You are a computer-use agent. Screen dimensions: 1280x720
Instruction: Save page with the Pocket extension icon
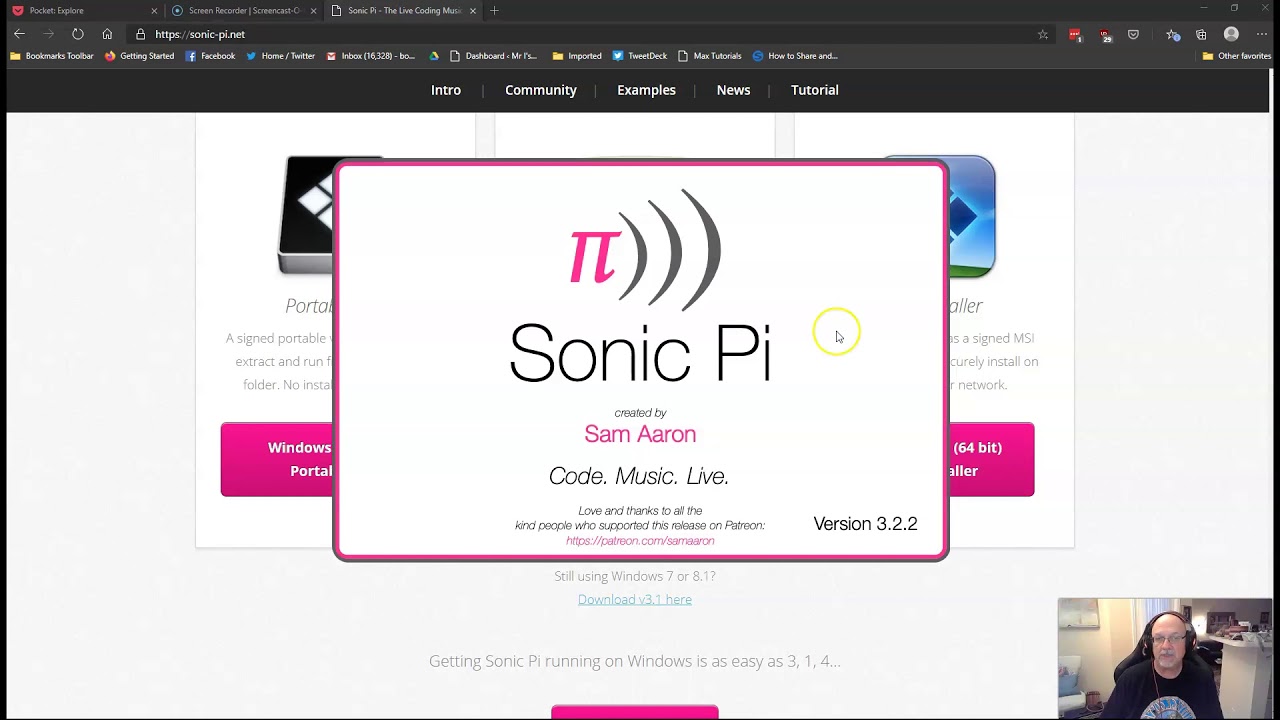click(1133, 34)
